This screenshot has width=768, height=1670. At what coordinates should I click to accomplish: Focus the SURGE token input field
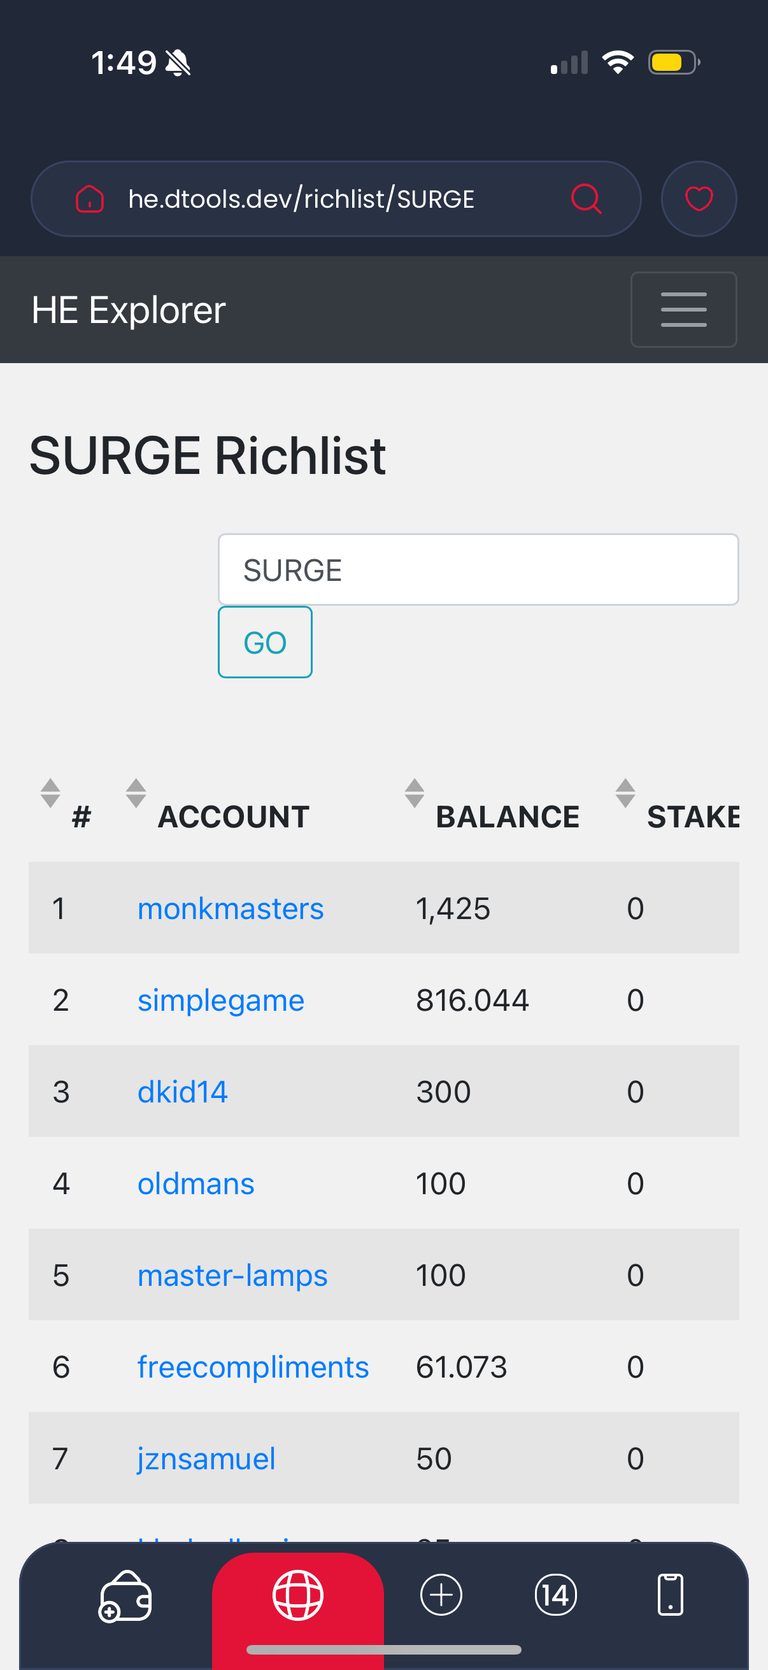point(478,570)
